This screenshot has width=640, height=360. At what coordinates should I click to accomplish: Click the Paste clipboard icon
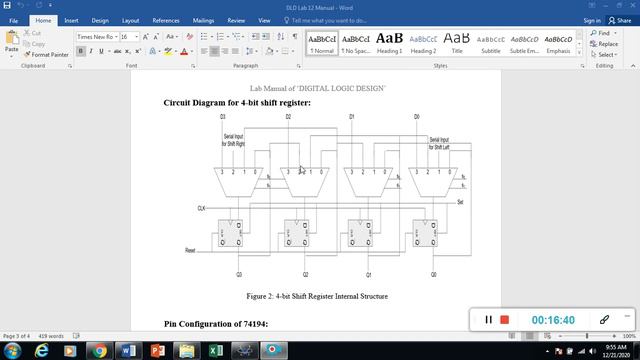point(12,38)
